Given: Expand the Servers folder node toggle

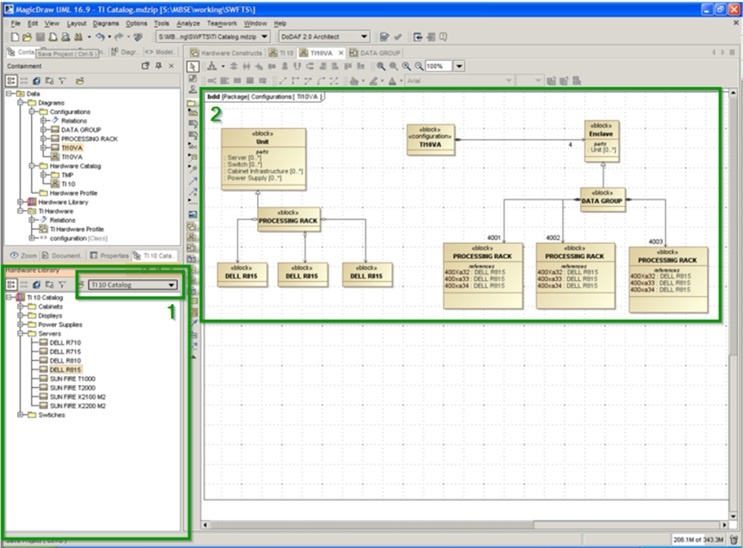Looking at the screenshot, I should point(20,334).
